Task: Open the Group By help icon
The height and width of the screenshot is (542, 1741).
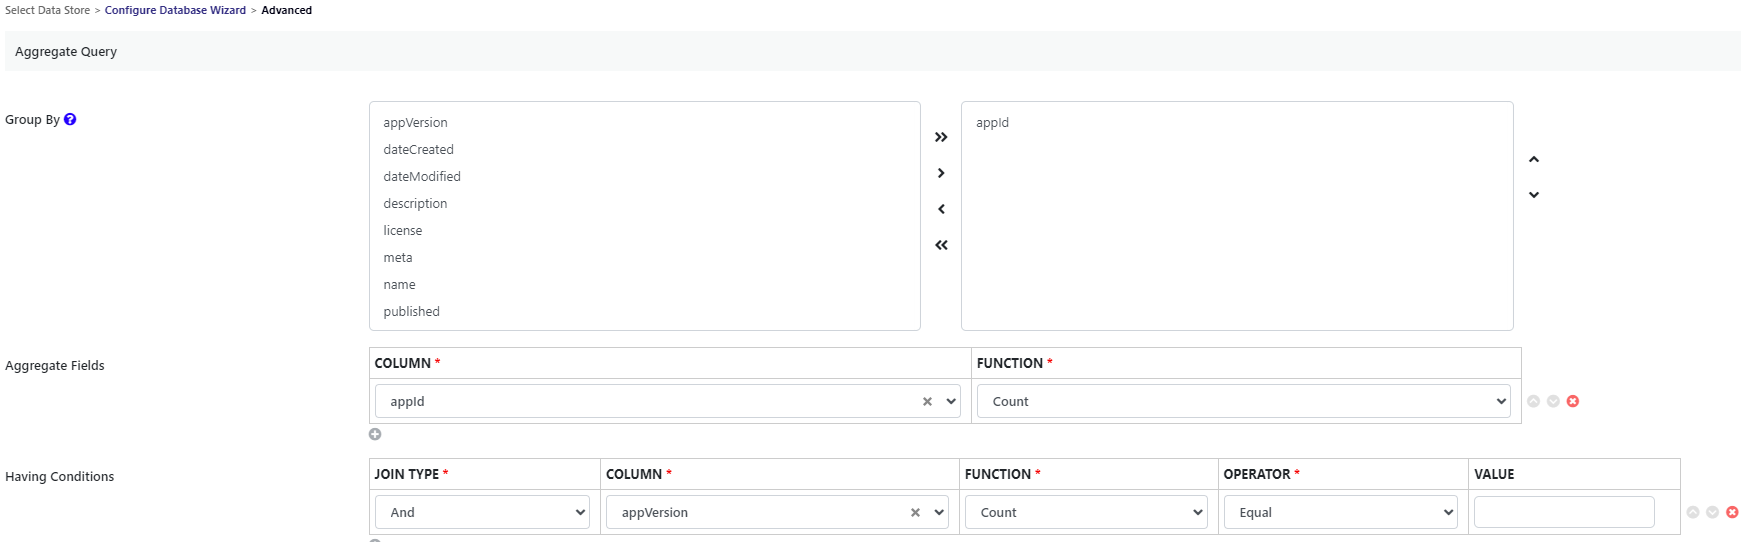Action: [70, 119]
